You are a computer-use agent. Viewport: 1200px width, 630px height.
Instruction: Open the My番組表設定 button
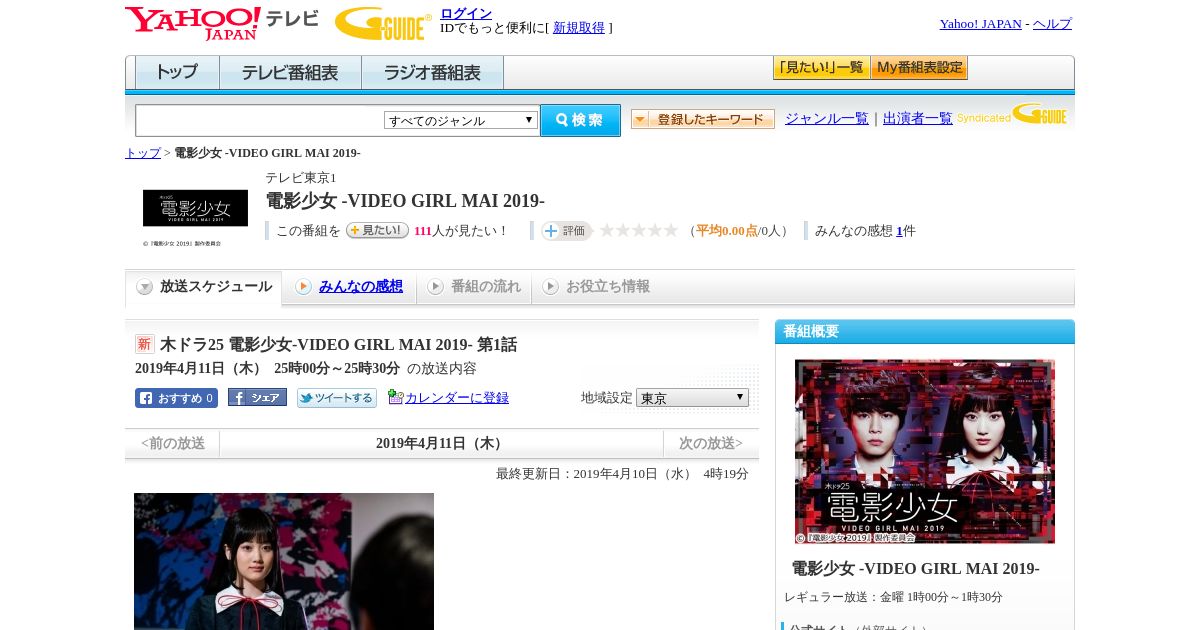pos(919,68)
